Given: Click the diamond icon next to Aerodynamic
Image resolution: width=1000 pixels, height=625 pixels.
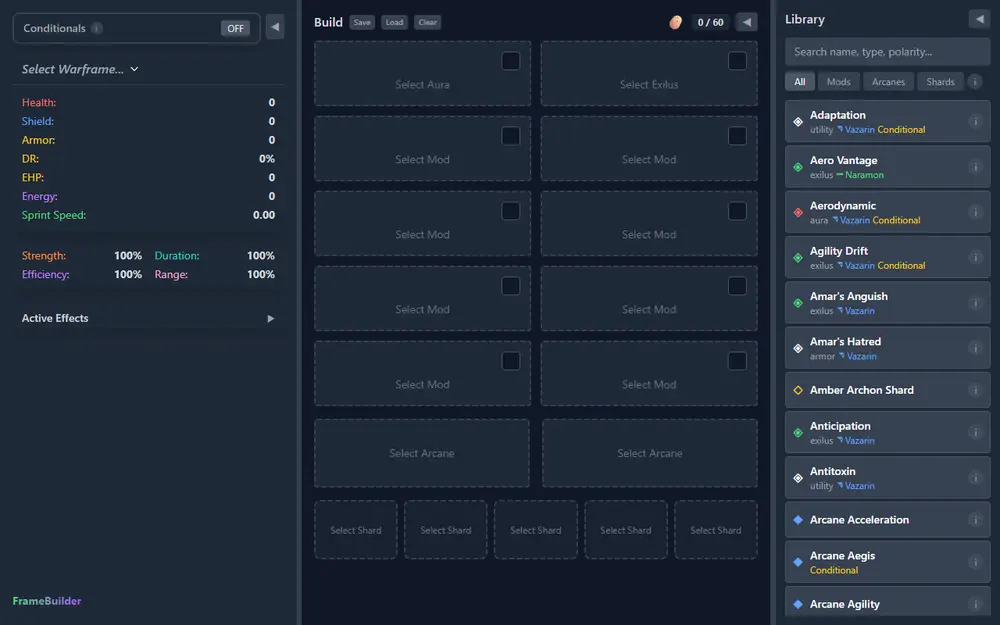Looking at the screenshot, I should pos(798,212).
